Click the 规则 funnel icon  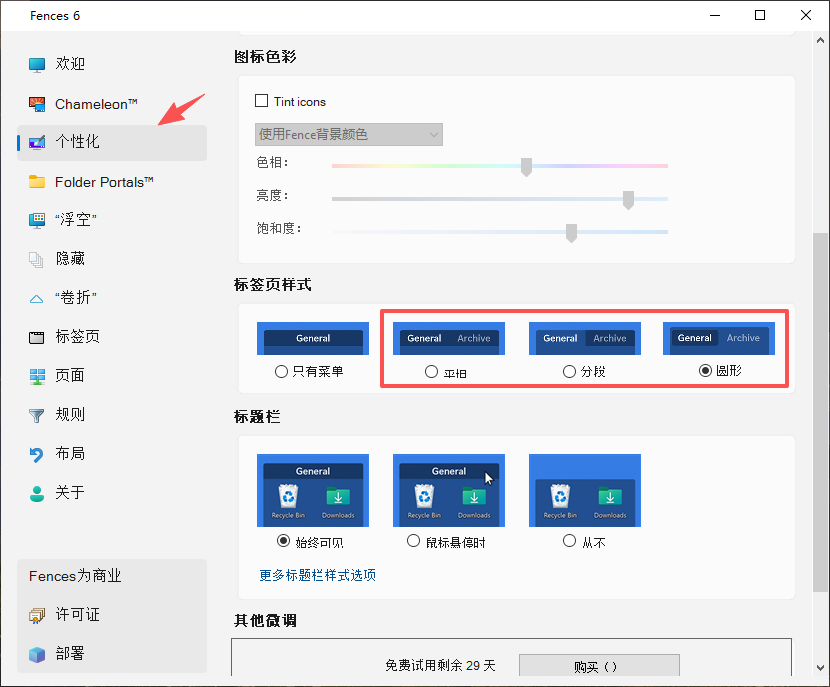[x=37, y=415]
